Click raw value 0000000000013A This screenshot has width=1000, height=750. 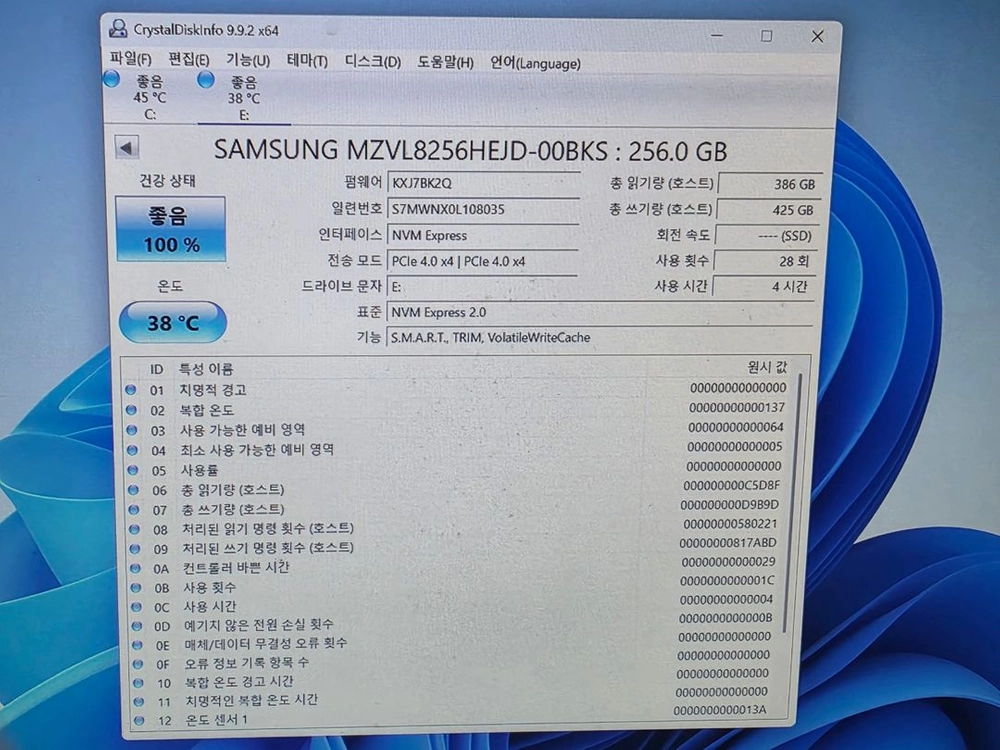coord(720,710)
